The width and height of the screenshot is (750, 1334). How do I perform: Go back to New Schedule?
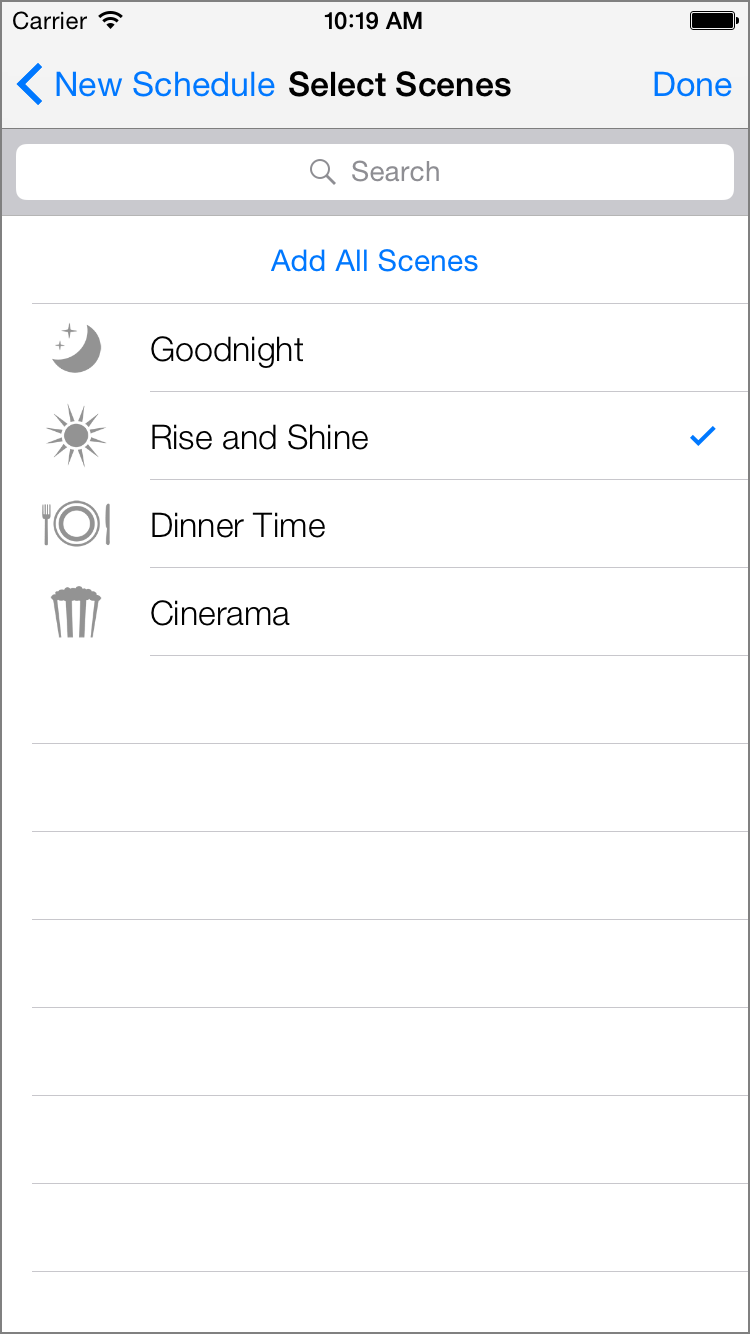click(x=146, y=85)
